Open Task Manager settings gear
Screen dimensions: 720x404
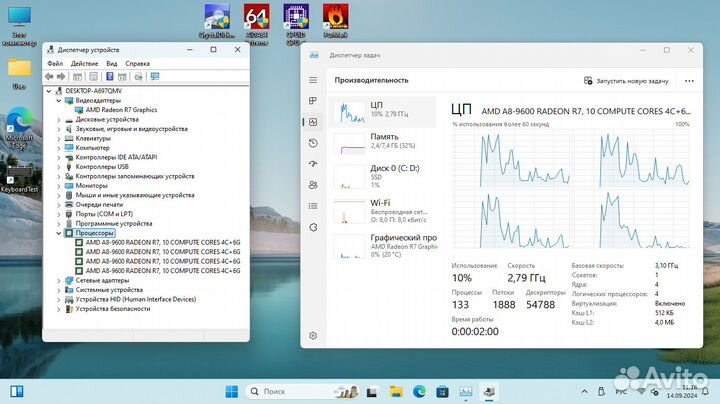313,336
